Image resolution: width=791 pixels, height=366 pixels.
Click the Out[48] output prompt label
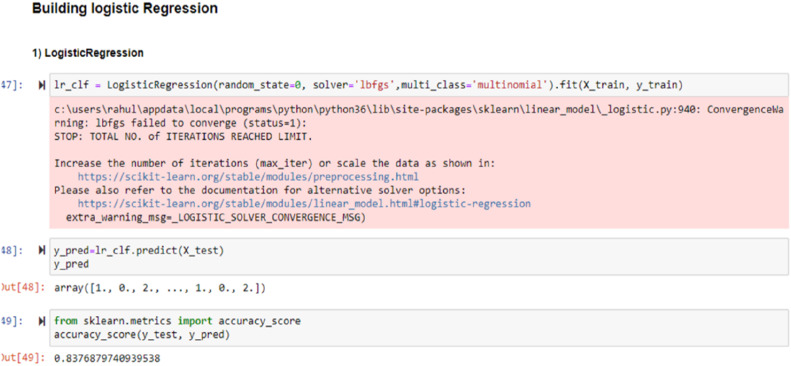pos(23,288)
